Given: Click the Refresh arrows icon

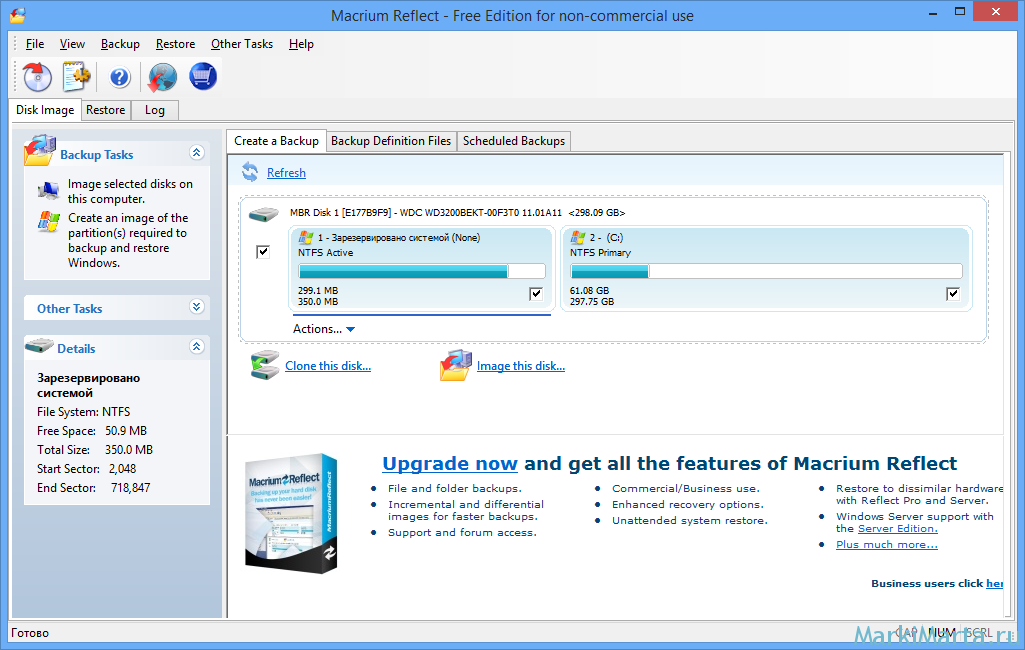Looking at the screenshot, I should click(x=250, y=173).
